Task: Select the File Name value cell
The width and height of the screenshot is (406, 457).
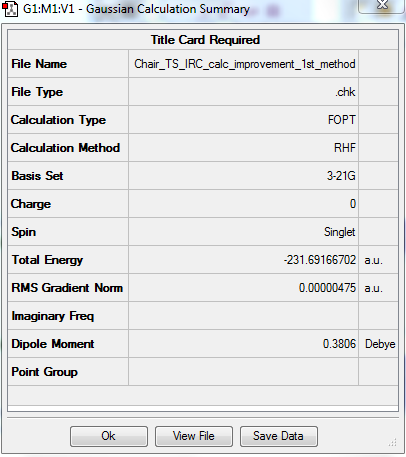Action: coord(244,64)
